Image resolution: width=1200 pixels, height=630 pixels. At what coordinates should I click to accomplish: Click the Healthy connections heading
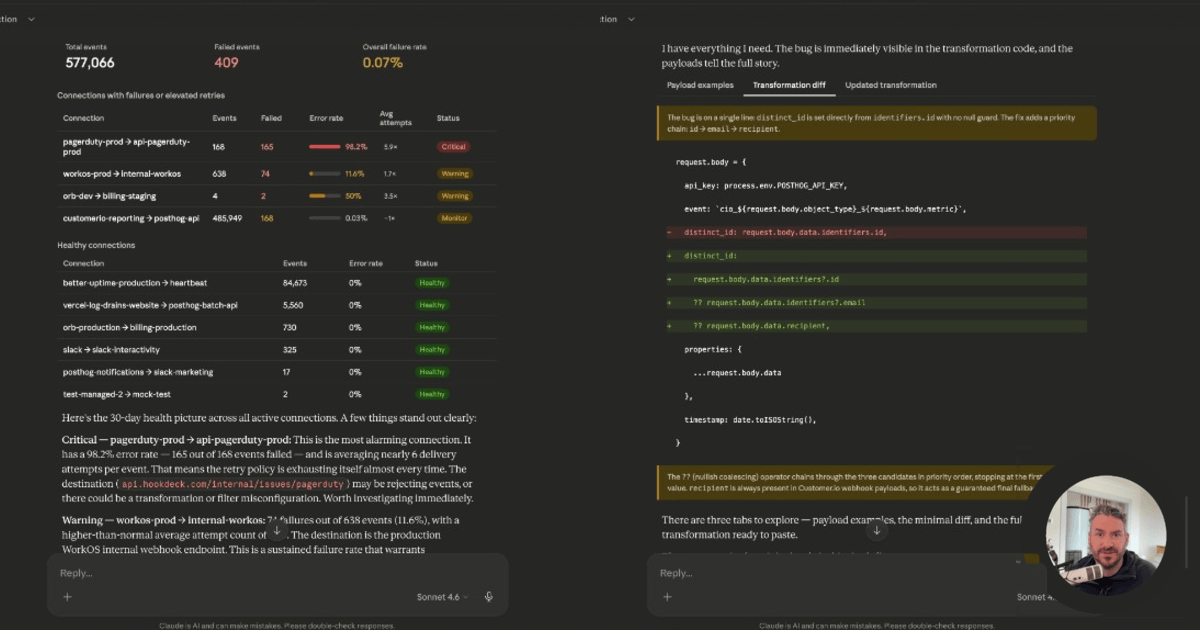tap(96, 245)
